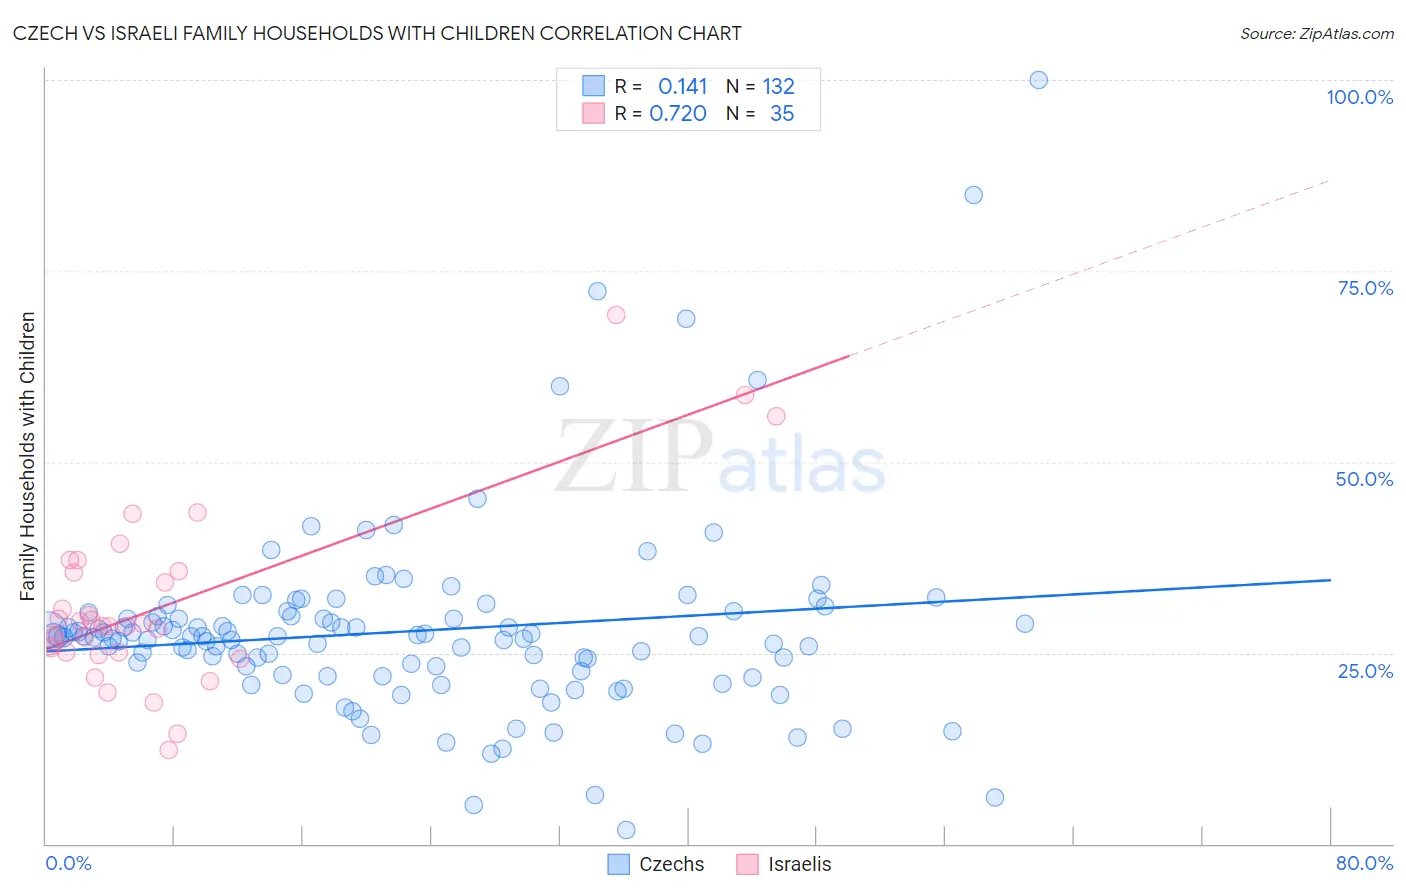
Task: Click the ZIPatlas watermark logo
Action: pos(720,457)
